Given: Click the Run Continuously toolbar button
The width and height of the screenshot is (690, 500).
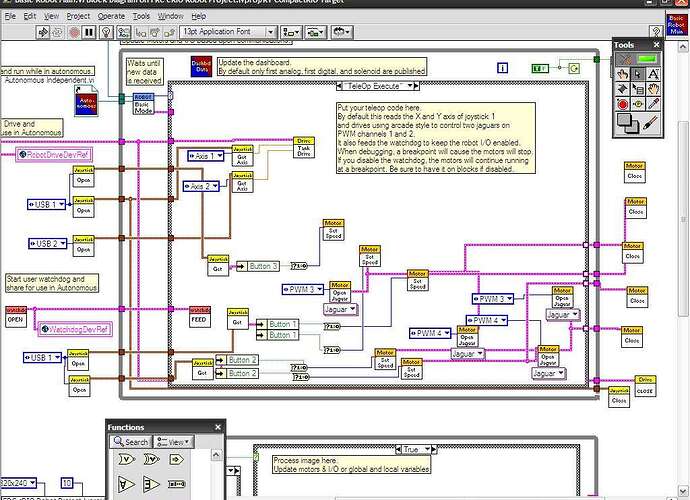Looking at the screenshot, I should pyautogui.click(x=58, y=32).
